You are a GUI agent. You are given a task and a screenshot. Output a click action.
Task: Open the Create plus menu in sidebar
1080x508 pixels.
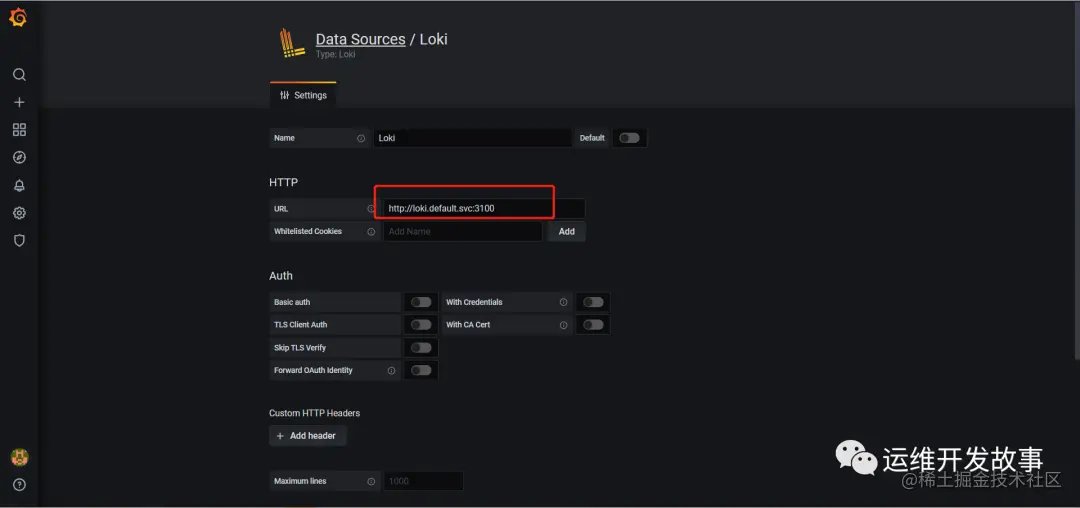click(19, 102)
